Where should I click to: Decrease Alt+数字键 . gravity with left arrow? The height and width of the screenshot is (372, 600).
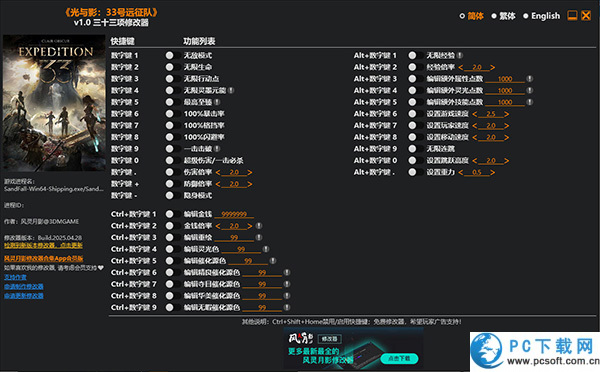(x=461, y=173)
